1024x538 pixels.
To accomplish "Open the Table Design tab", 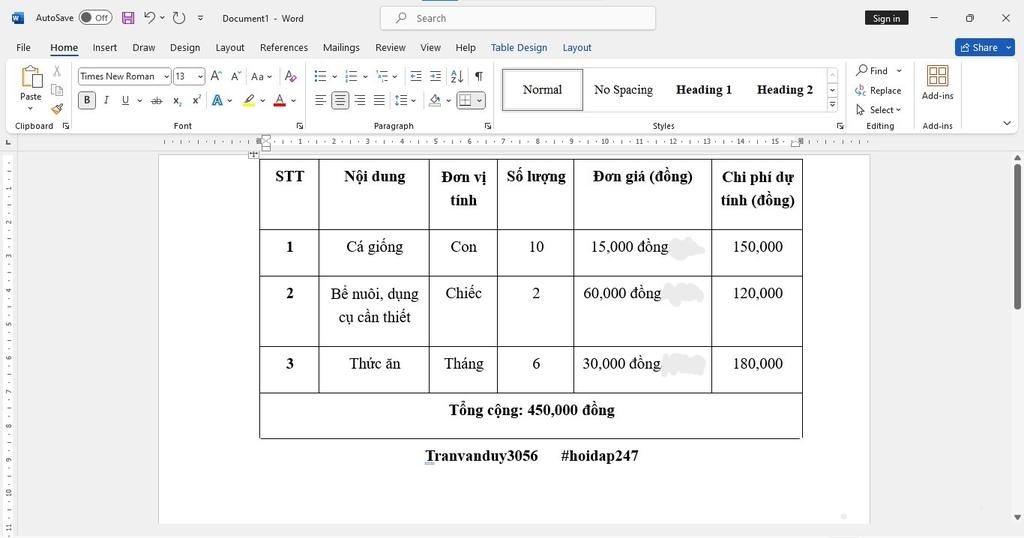I will tap(518, 47).
